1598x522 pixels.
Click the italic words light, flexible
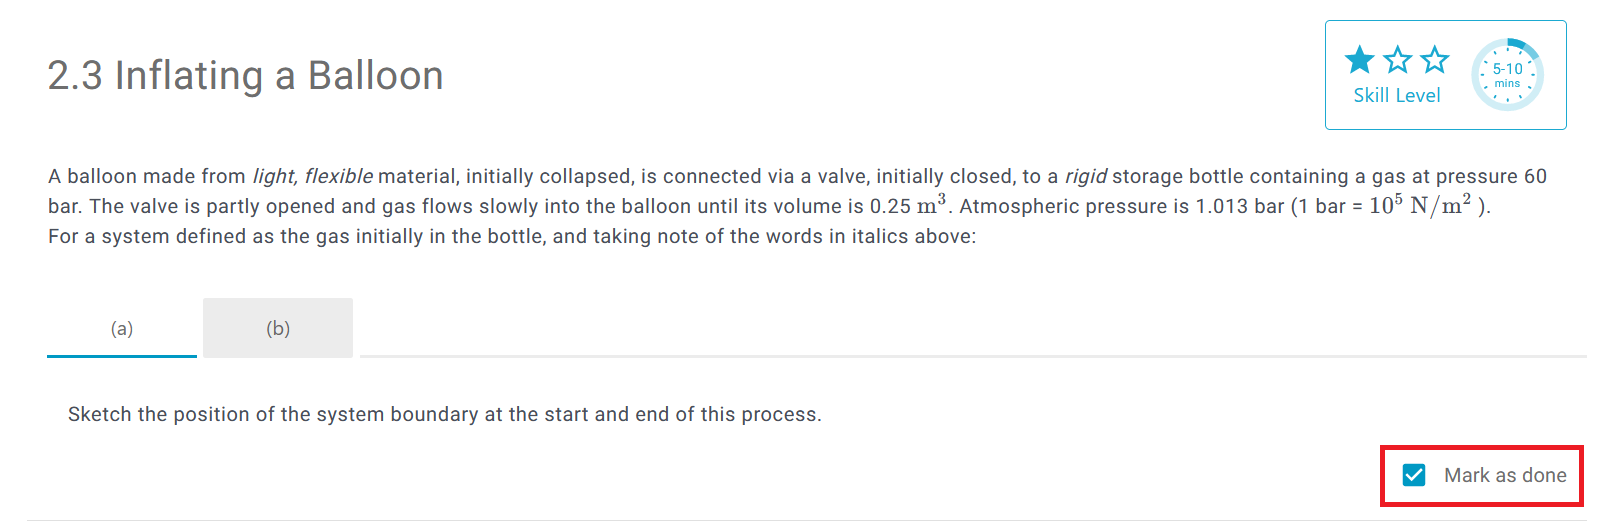point(312,177)
